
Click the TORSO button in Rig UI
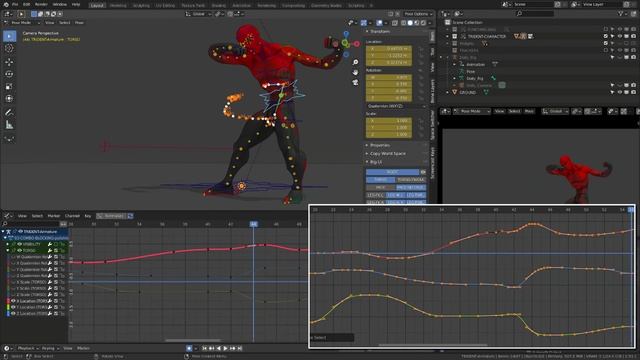(380, 180)
